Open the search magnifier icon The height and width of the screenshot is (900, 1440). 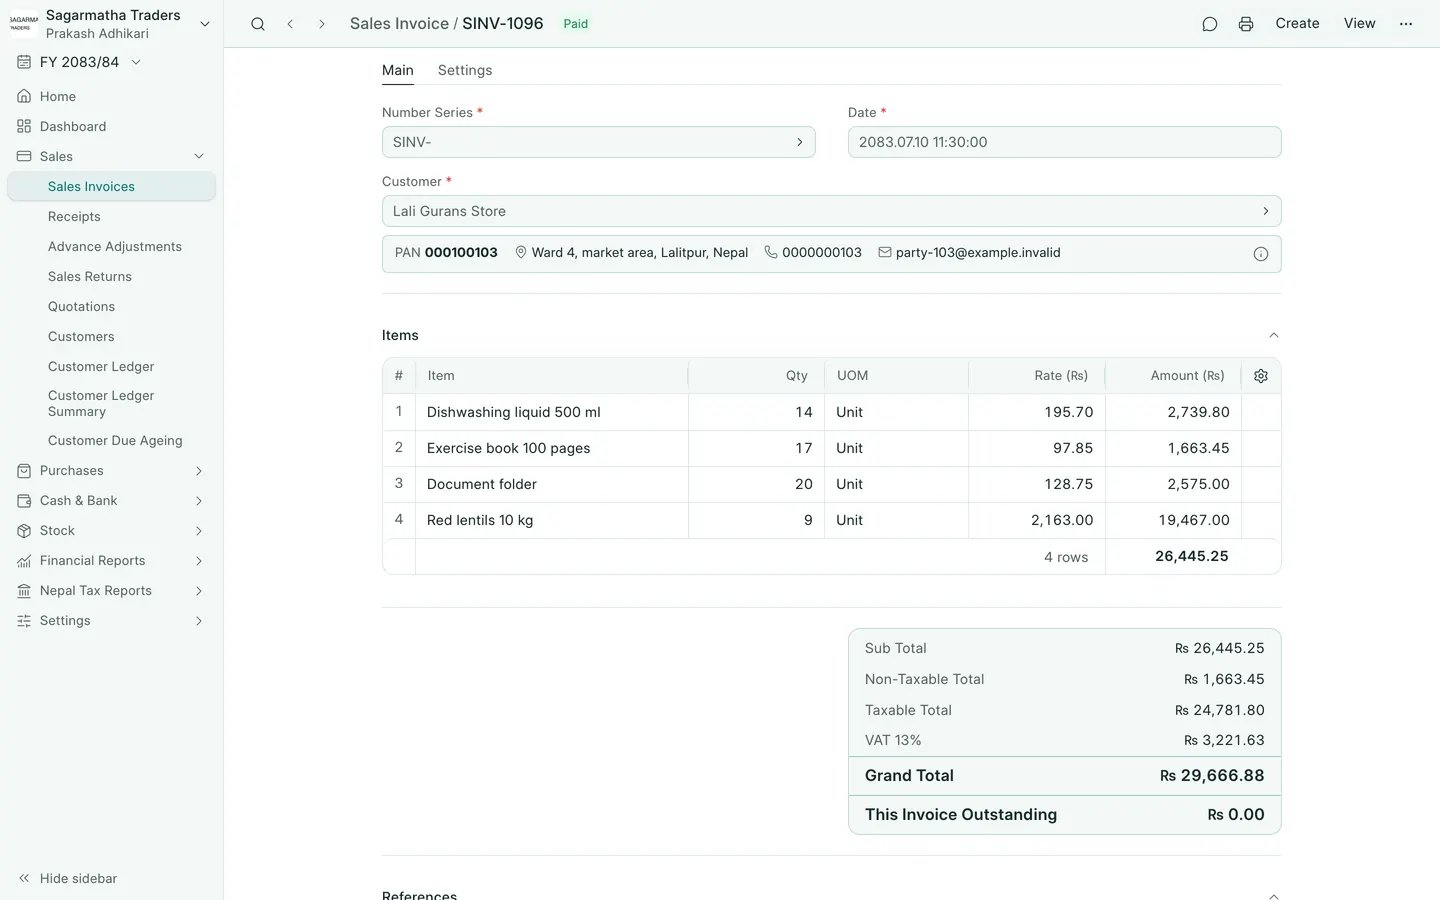[x=258, y=24]
